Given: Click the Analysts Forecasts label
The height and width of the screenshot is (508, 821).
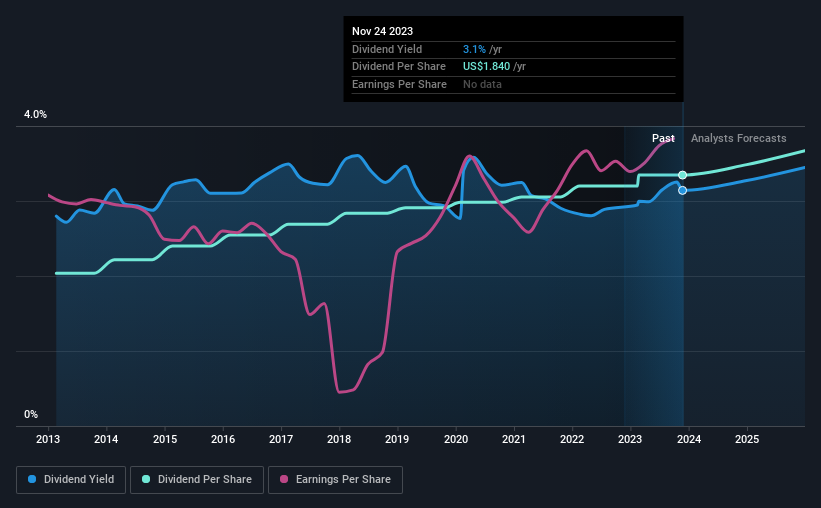Looking at the screenshot, I should point(738,138).
